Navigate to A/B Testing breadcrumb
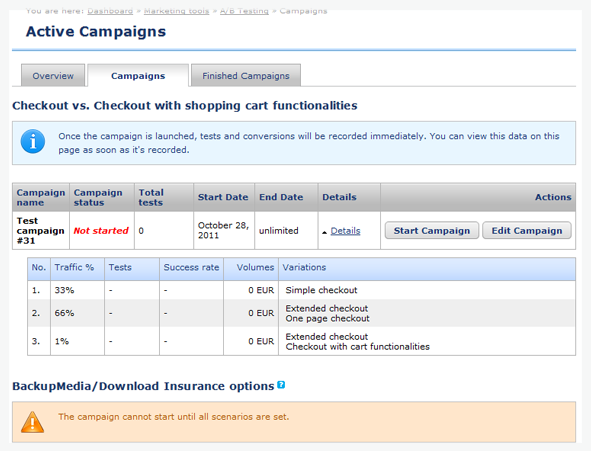 click(244, 11)
